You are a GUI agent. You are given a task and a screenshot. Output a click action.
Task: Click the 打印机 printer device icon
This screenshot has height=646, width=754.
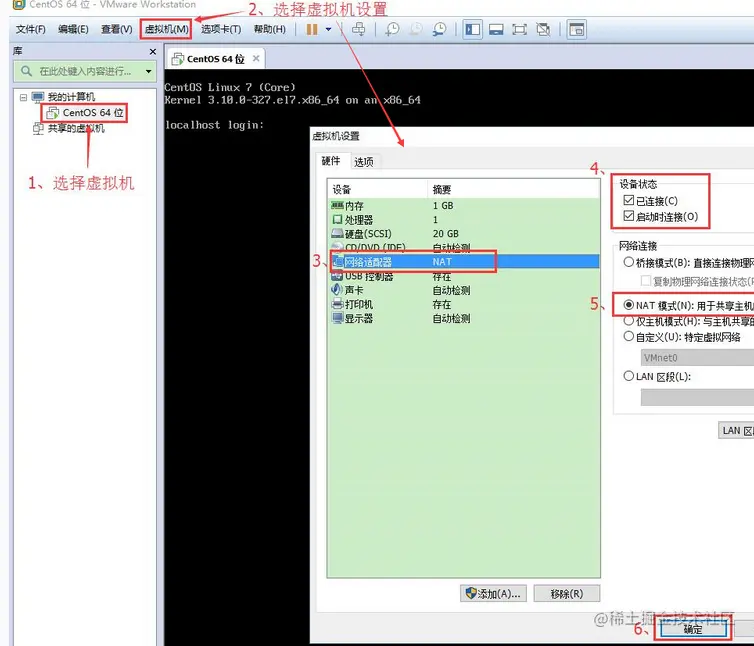(337, 304)
